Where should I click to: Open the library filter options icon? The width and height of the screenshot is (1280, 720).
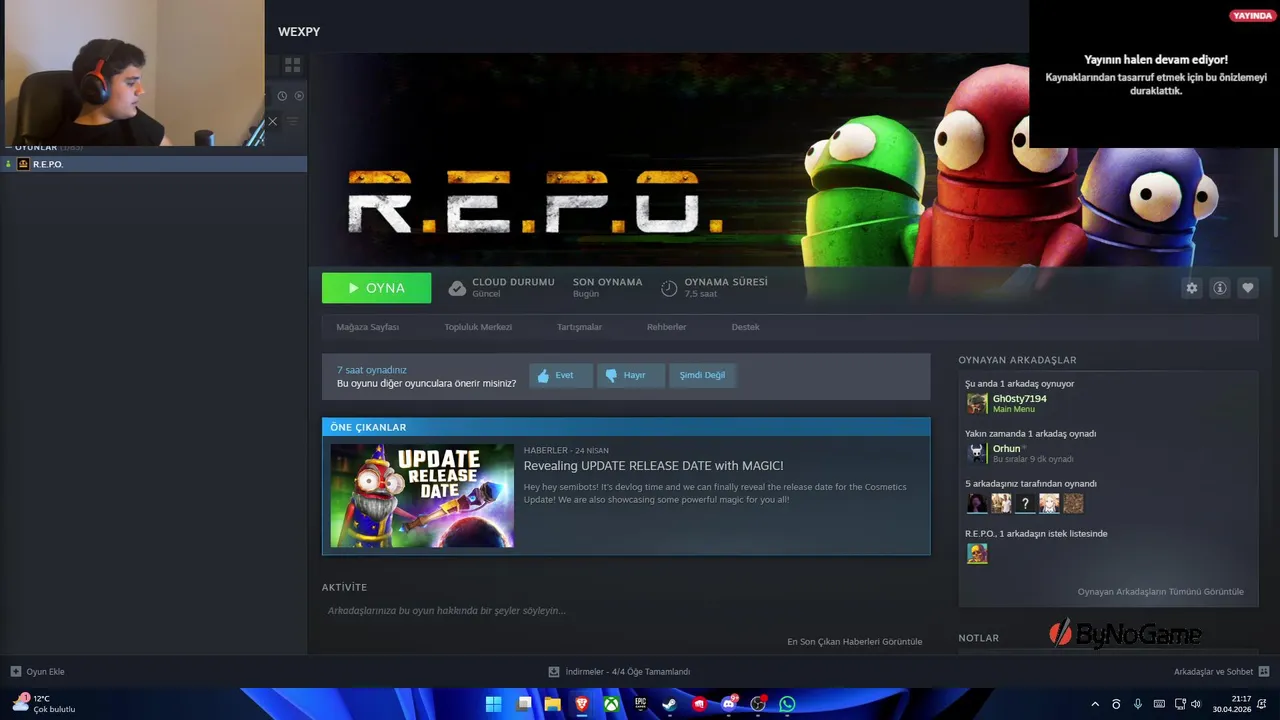(x=293, y=121)
